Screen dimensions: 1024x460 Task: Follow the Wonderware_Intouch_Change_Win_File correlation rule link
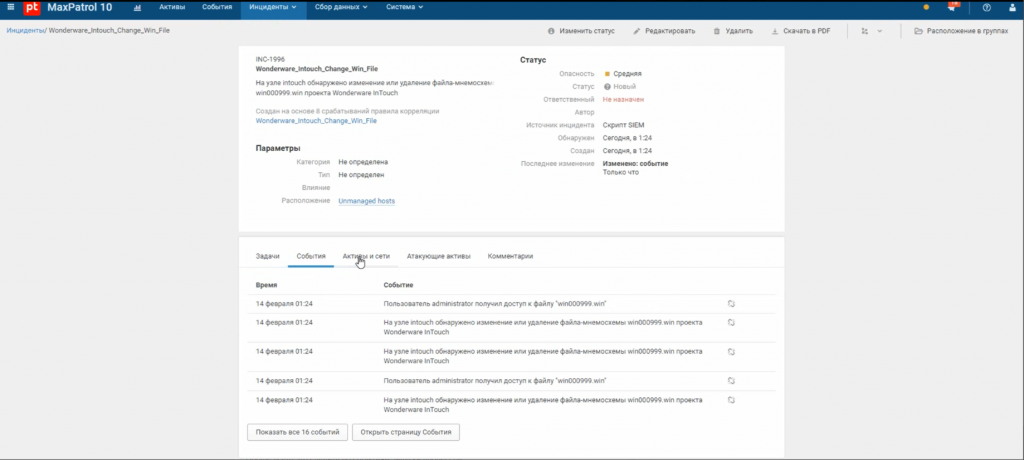(316, 120)
